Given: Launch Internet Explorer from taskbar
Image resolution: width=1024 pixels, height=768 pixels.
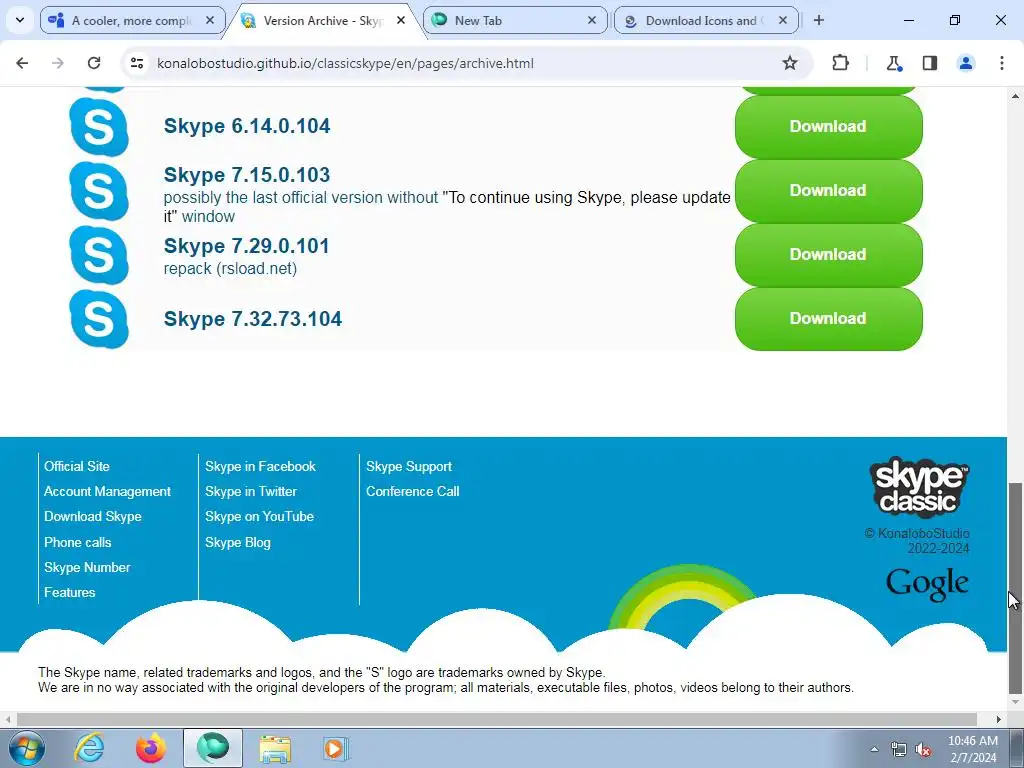Looking at the screenshot, I should pyautogui.click(x=89, y=748).
